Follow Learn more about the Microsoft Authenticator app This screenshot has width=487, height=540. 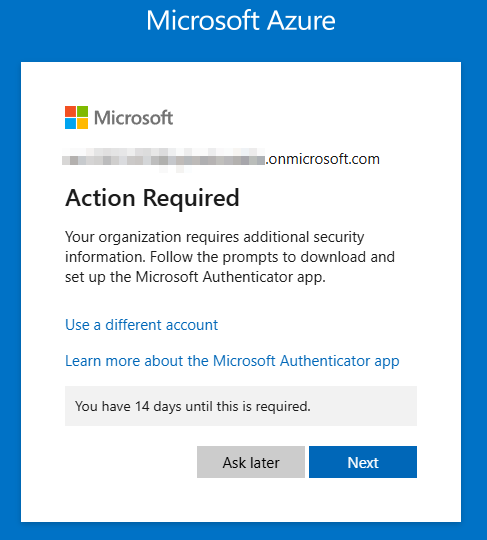coord(232,361)
